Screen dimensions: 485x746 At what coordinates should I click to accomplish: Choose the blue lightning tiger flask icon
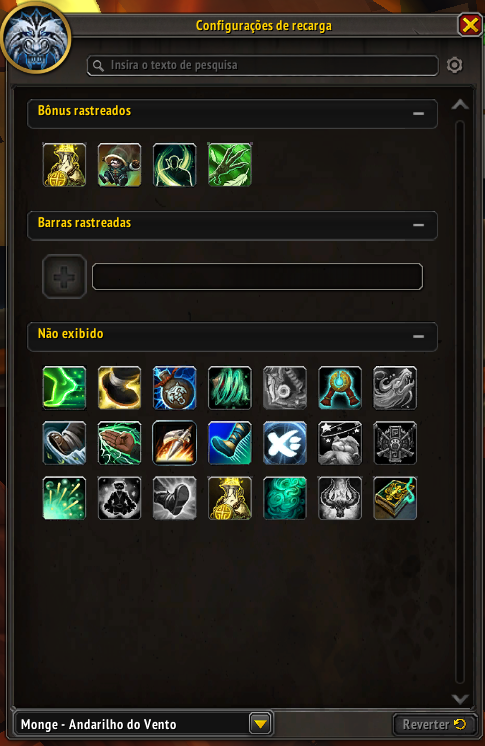point(175,388)
